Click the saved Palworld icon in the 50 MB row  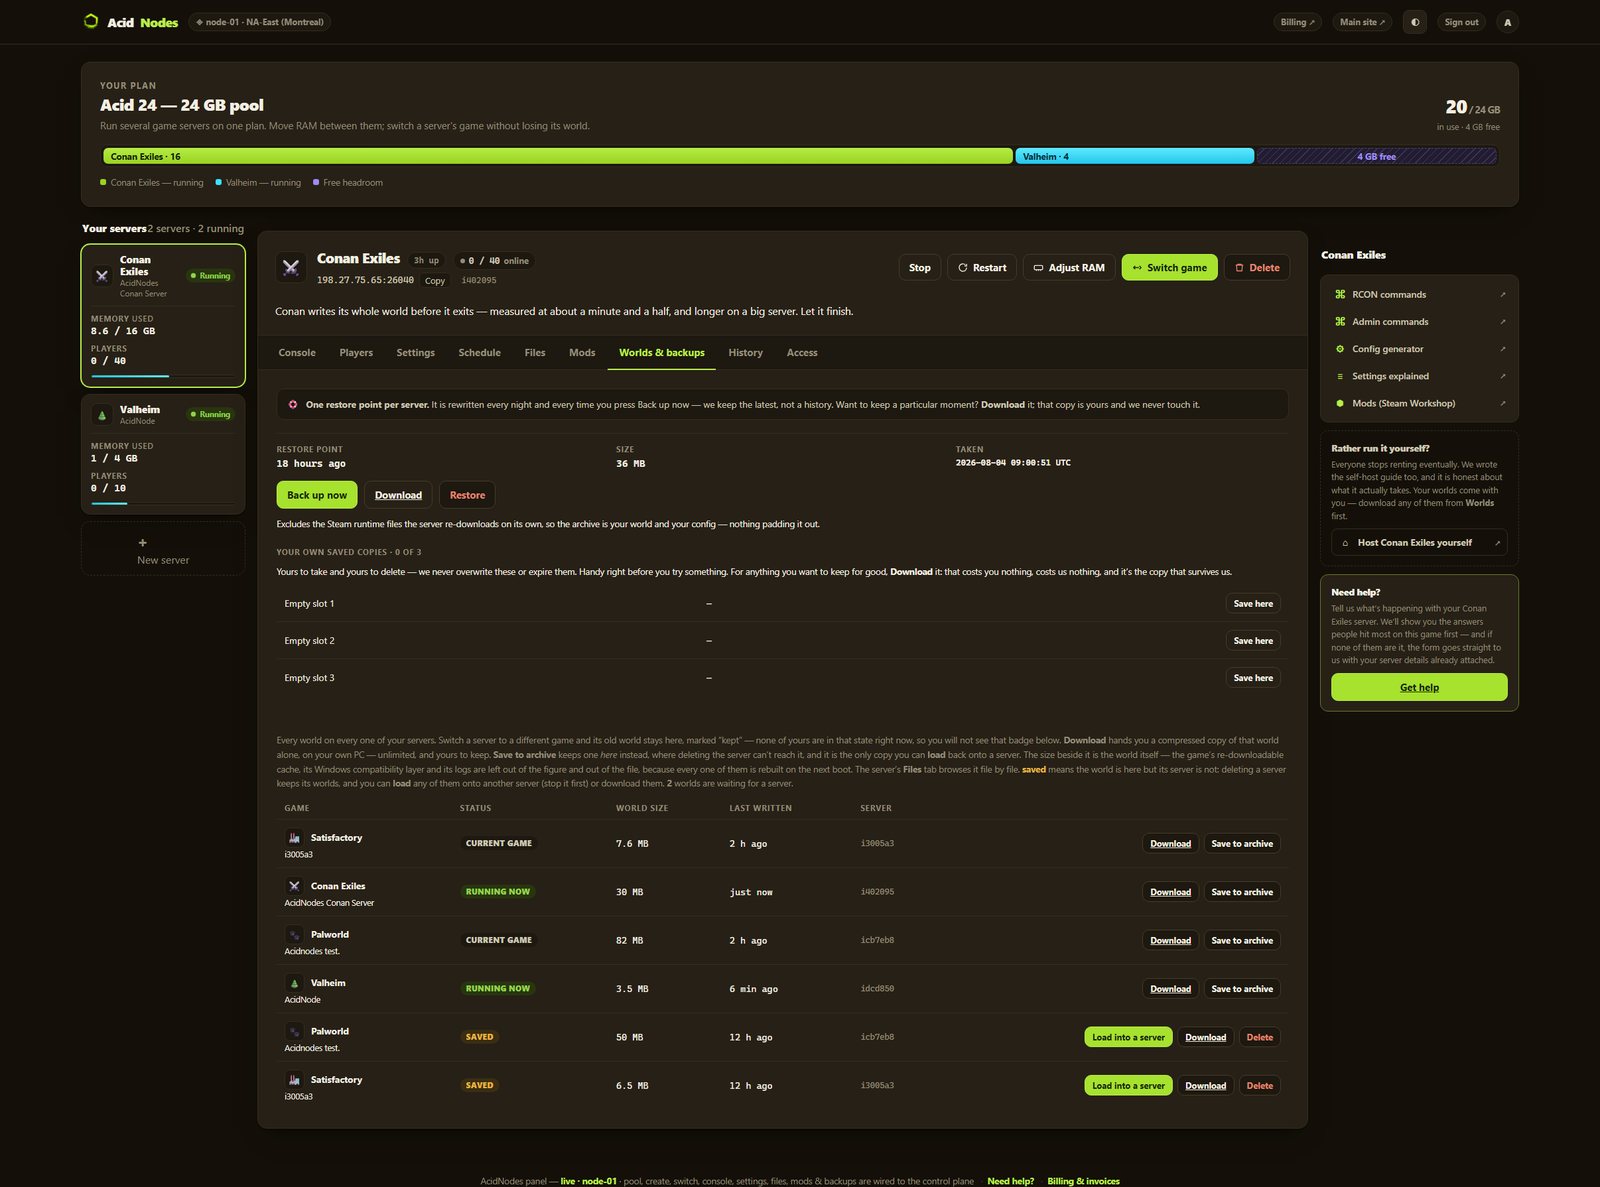pyautogui.click(x=294, y=1031)
